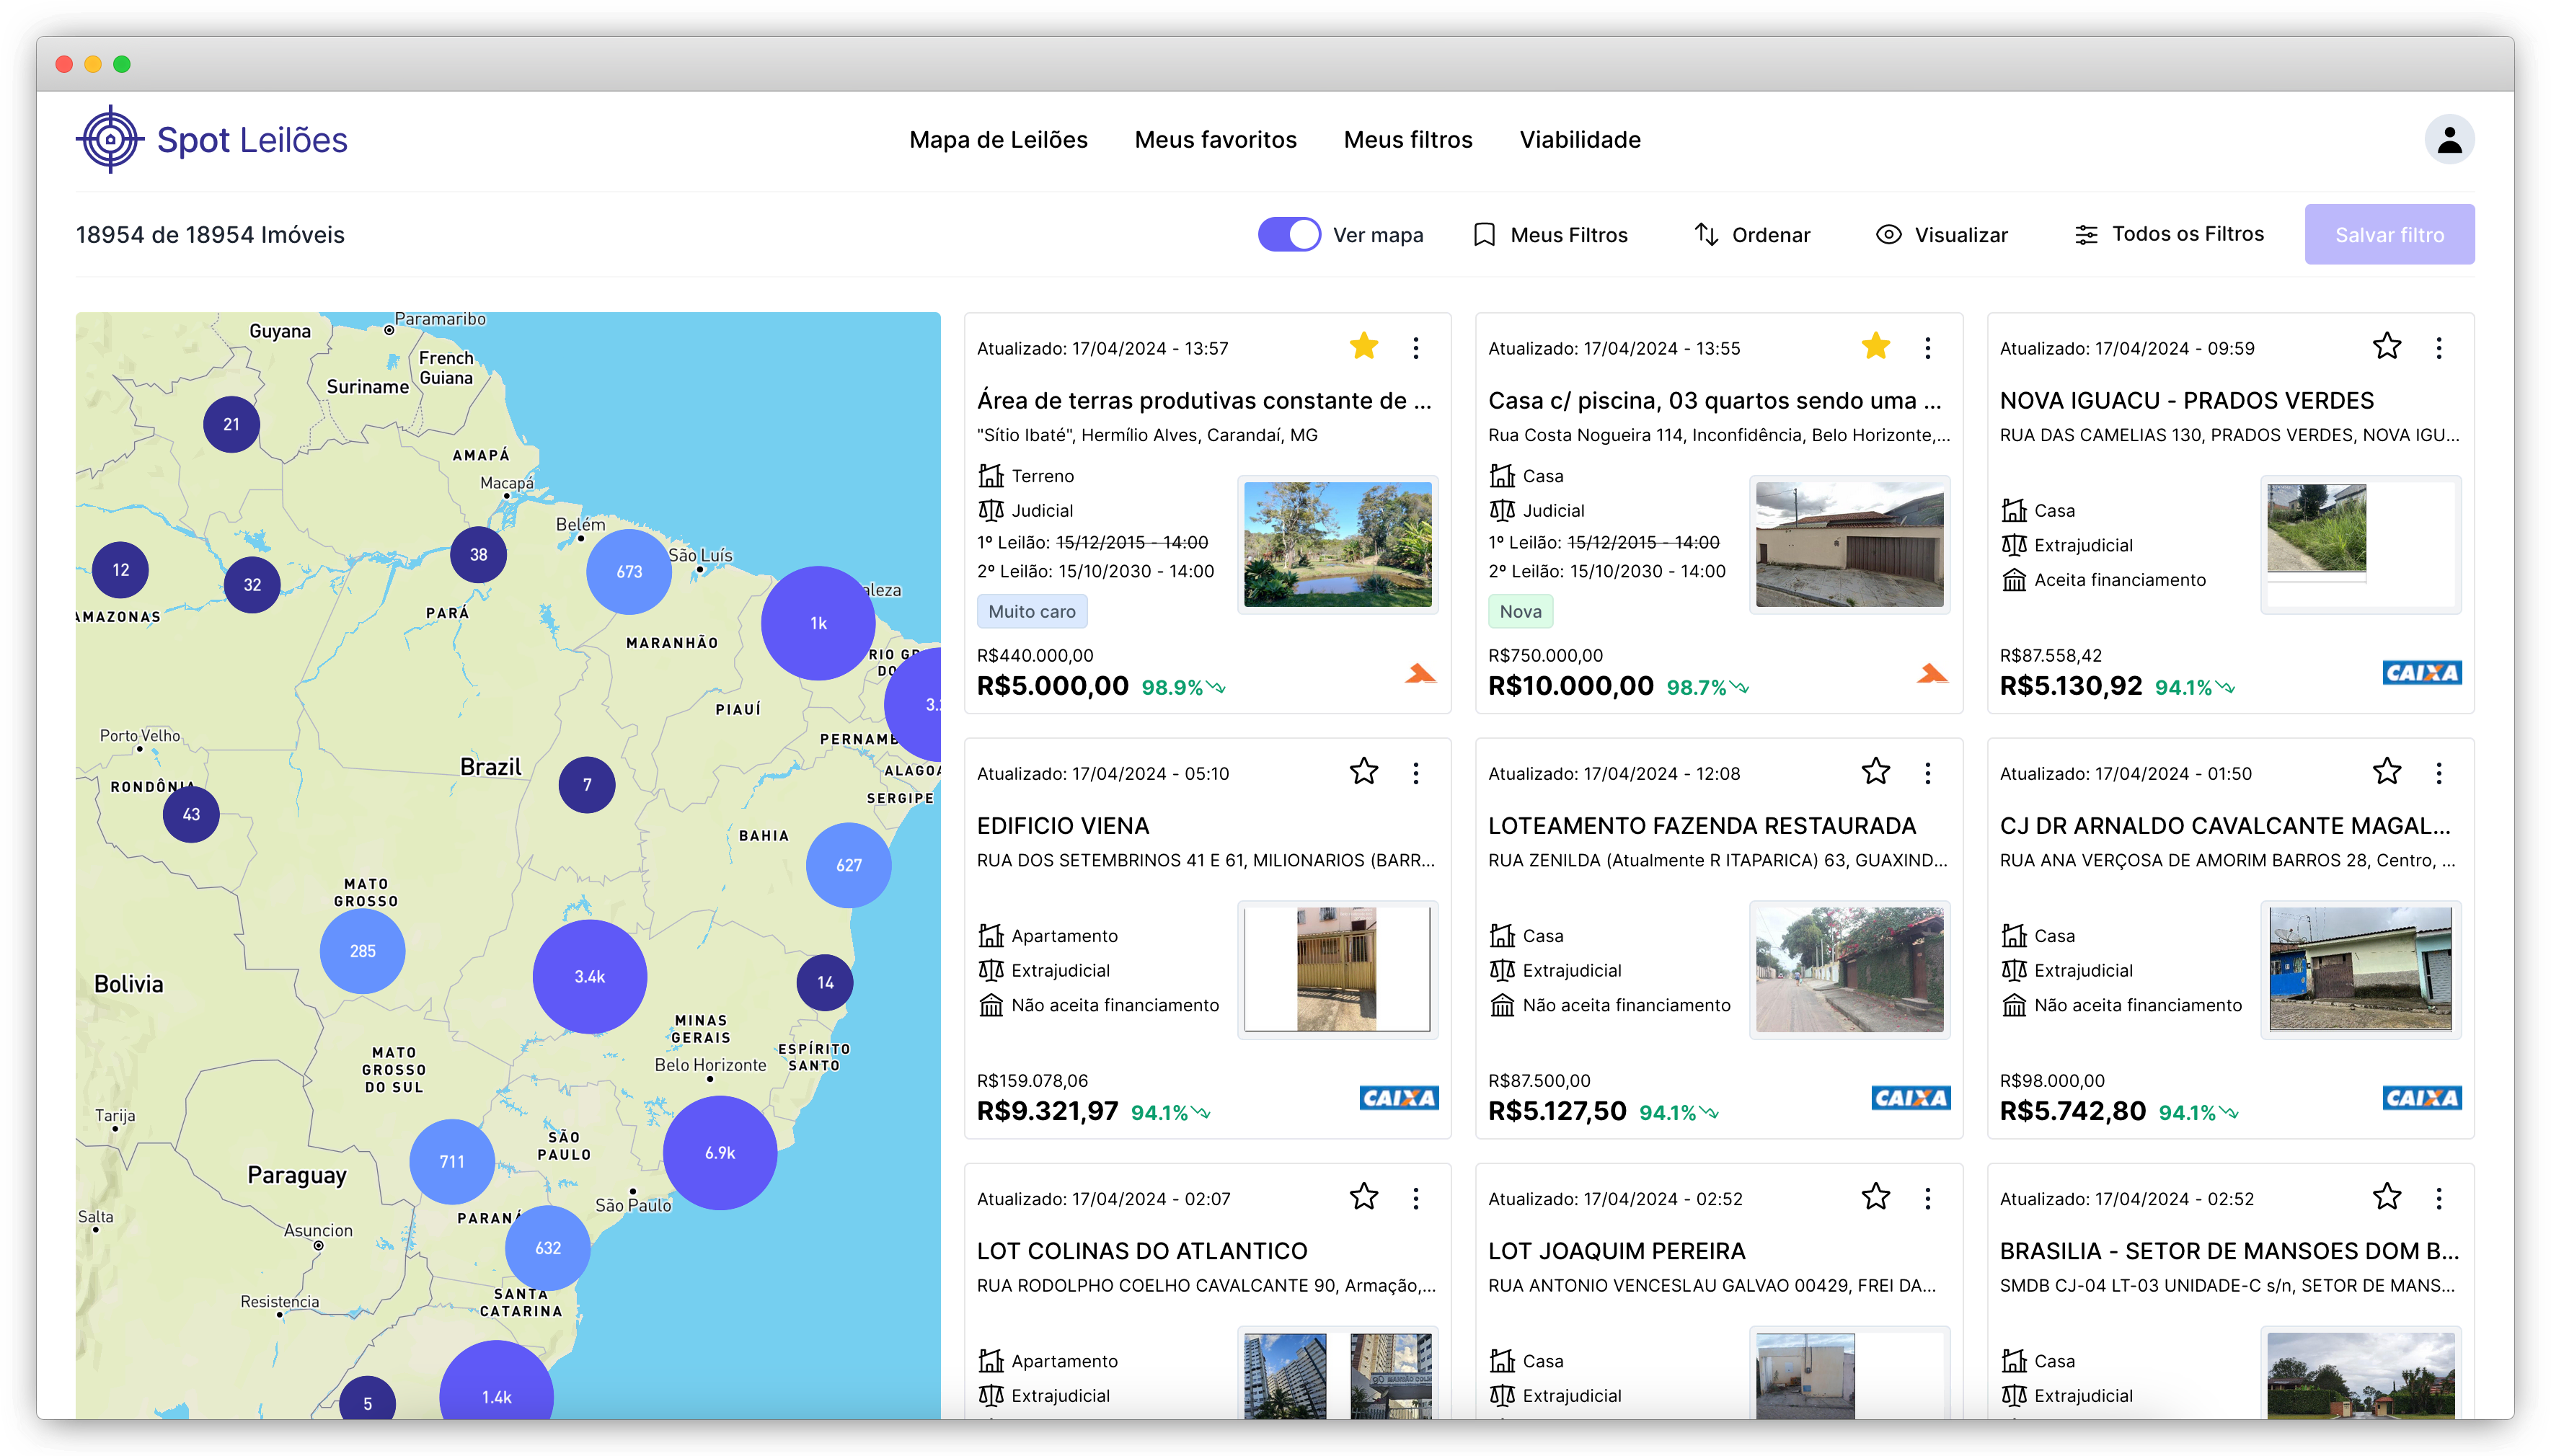Open the user profile avatar menu
2551x1456 pixels.
pyautogui.click(x=2448, y=139)
